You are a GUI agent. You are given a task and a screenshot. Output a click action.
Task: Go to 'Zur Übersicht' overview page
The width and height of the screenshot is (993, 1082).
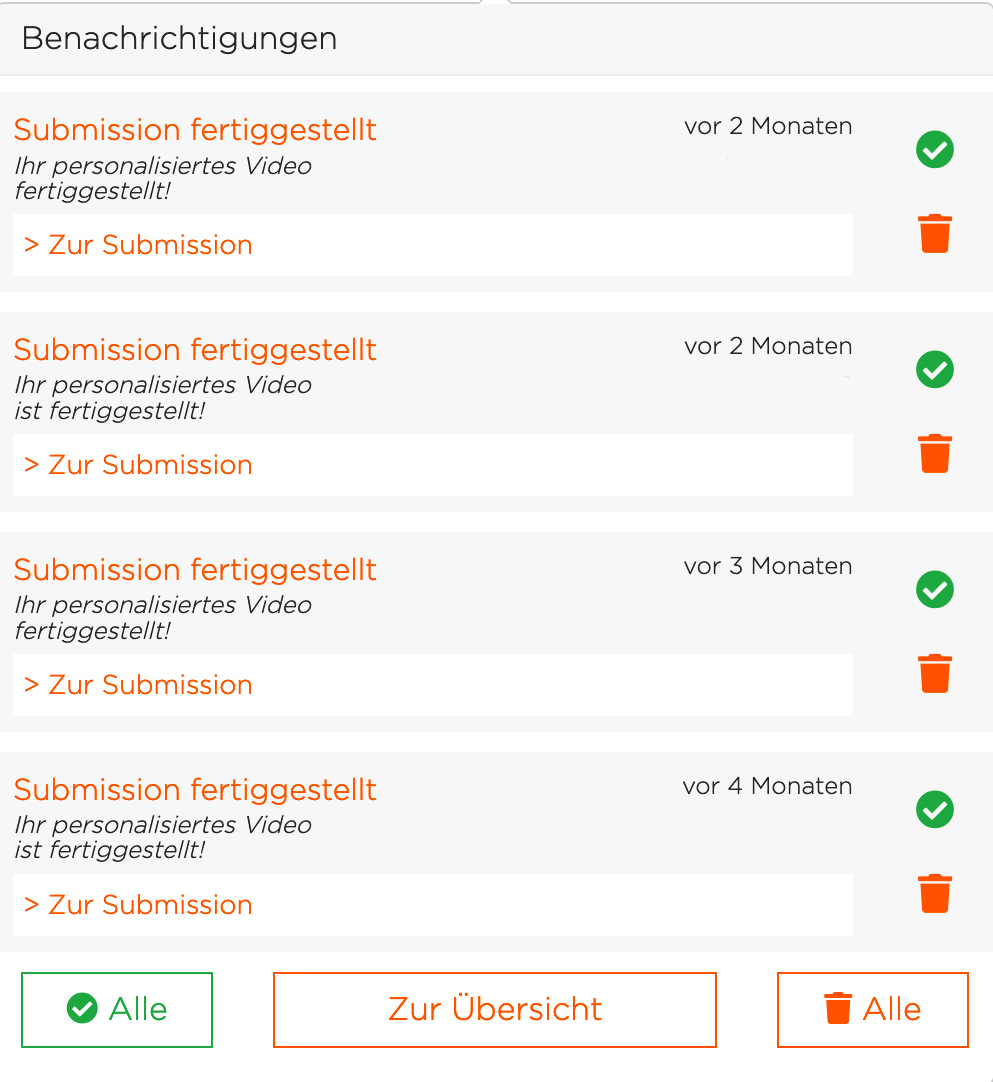(x=495, y=1010)
